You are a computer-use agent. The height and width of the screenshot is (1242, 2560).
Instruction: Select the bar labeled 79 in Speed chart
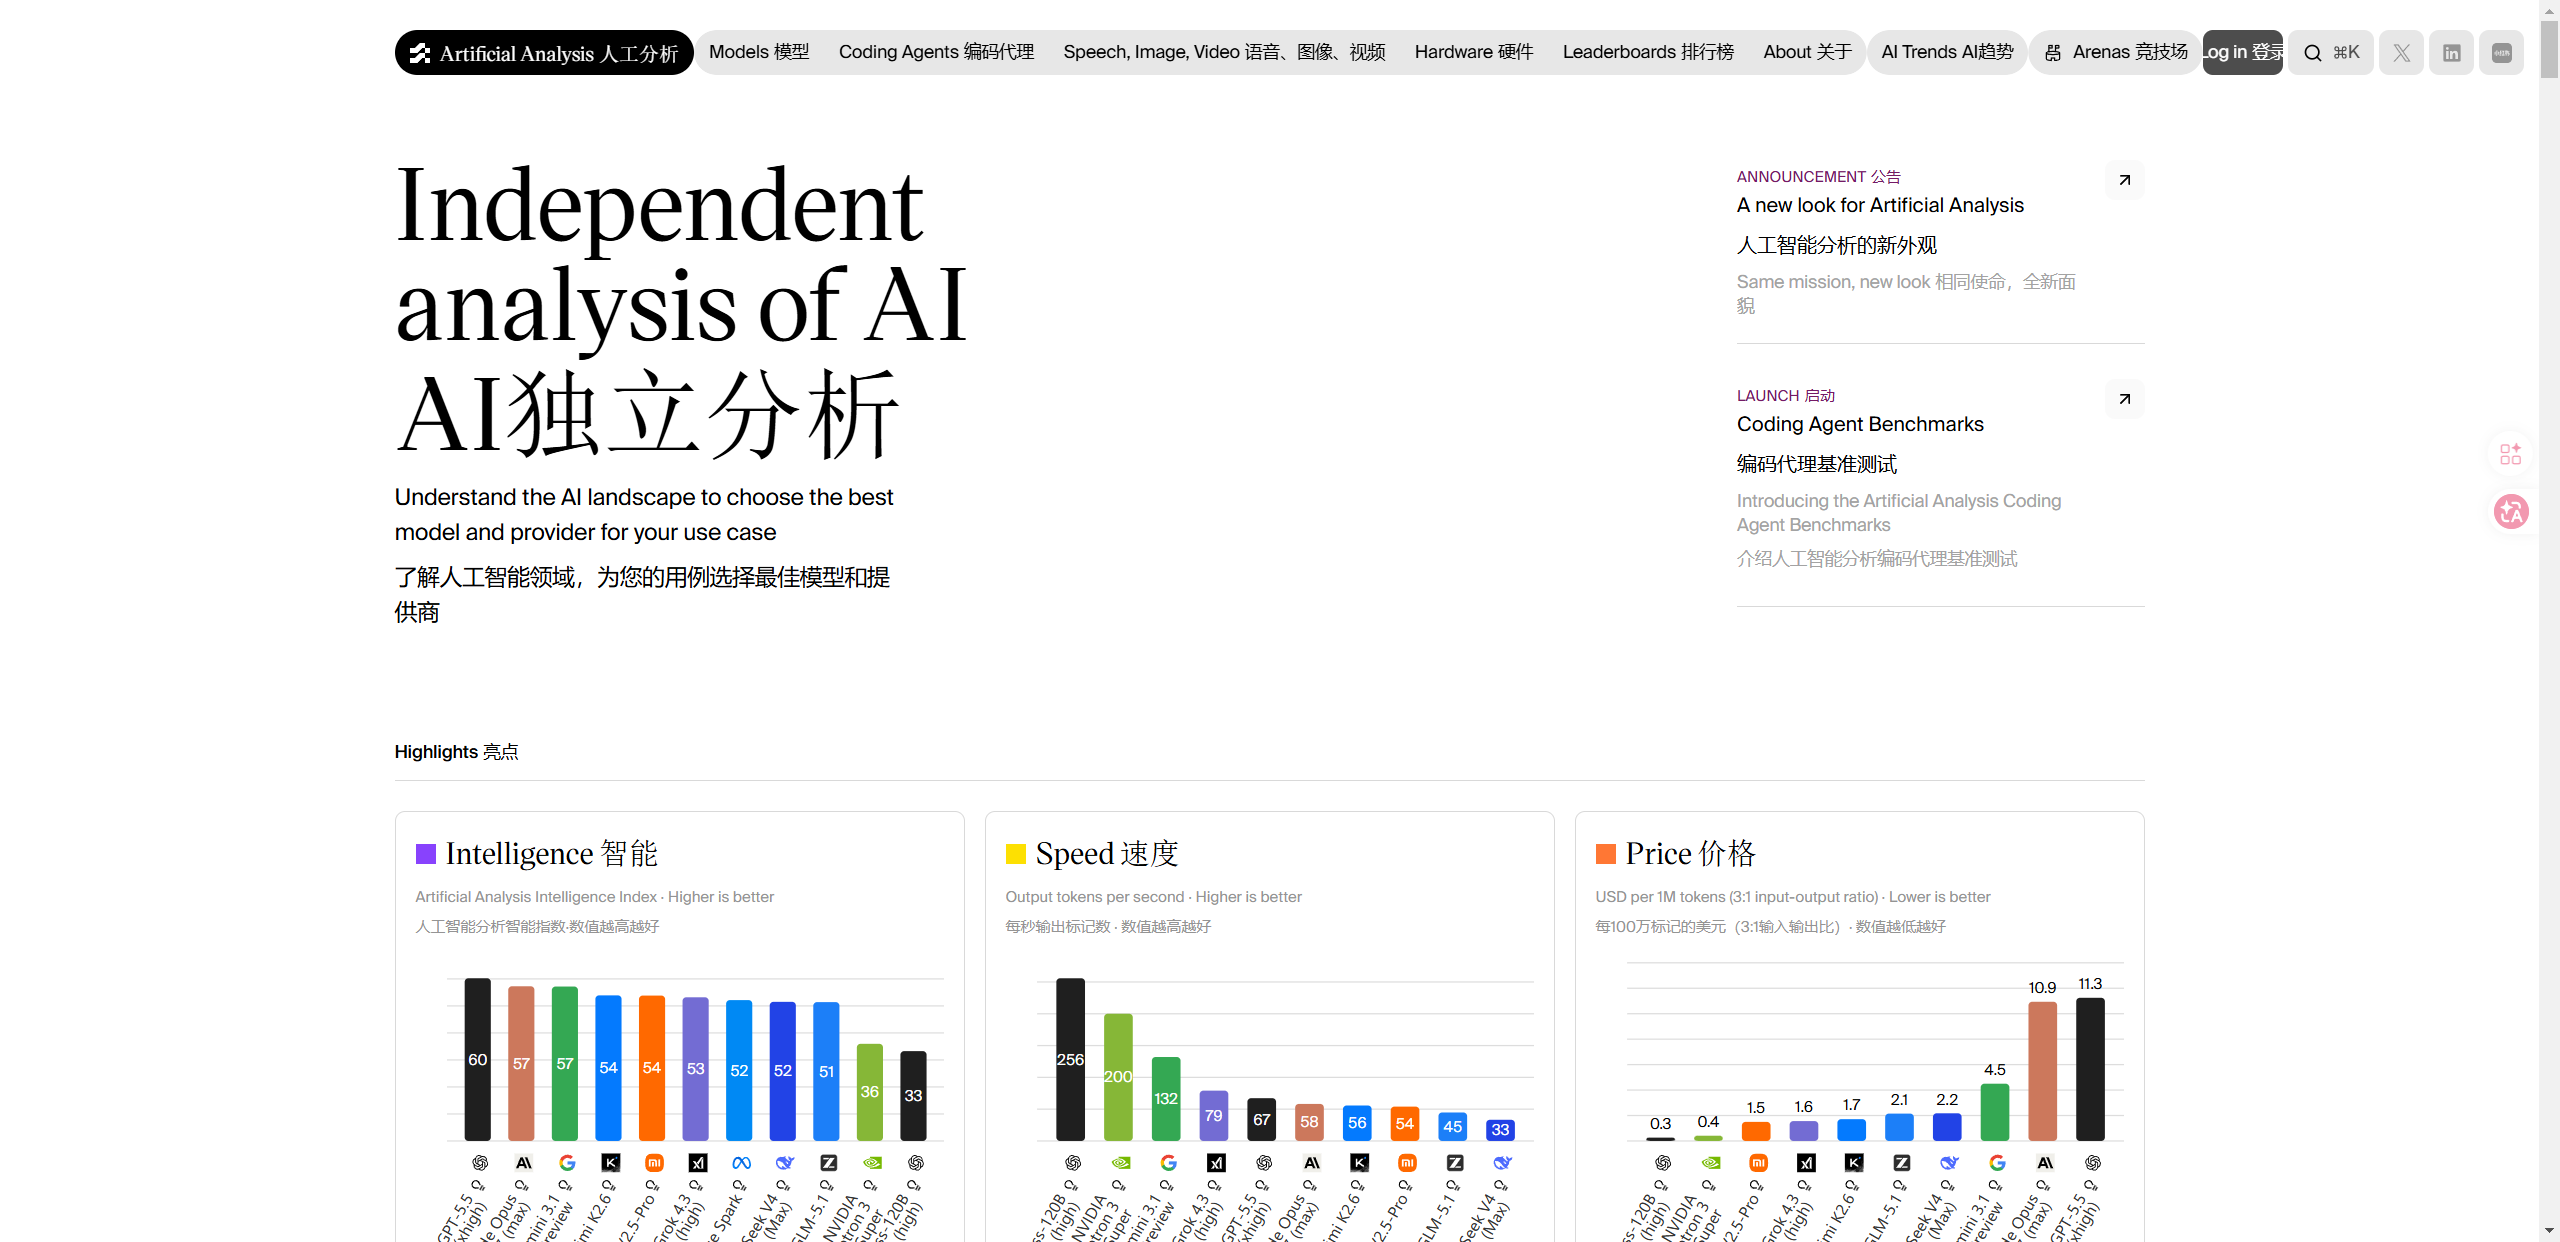[x=1214, y=1116]
